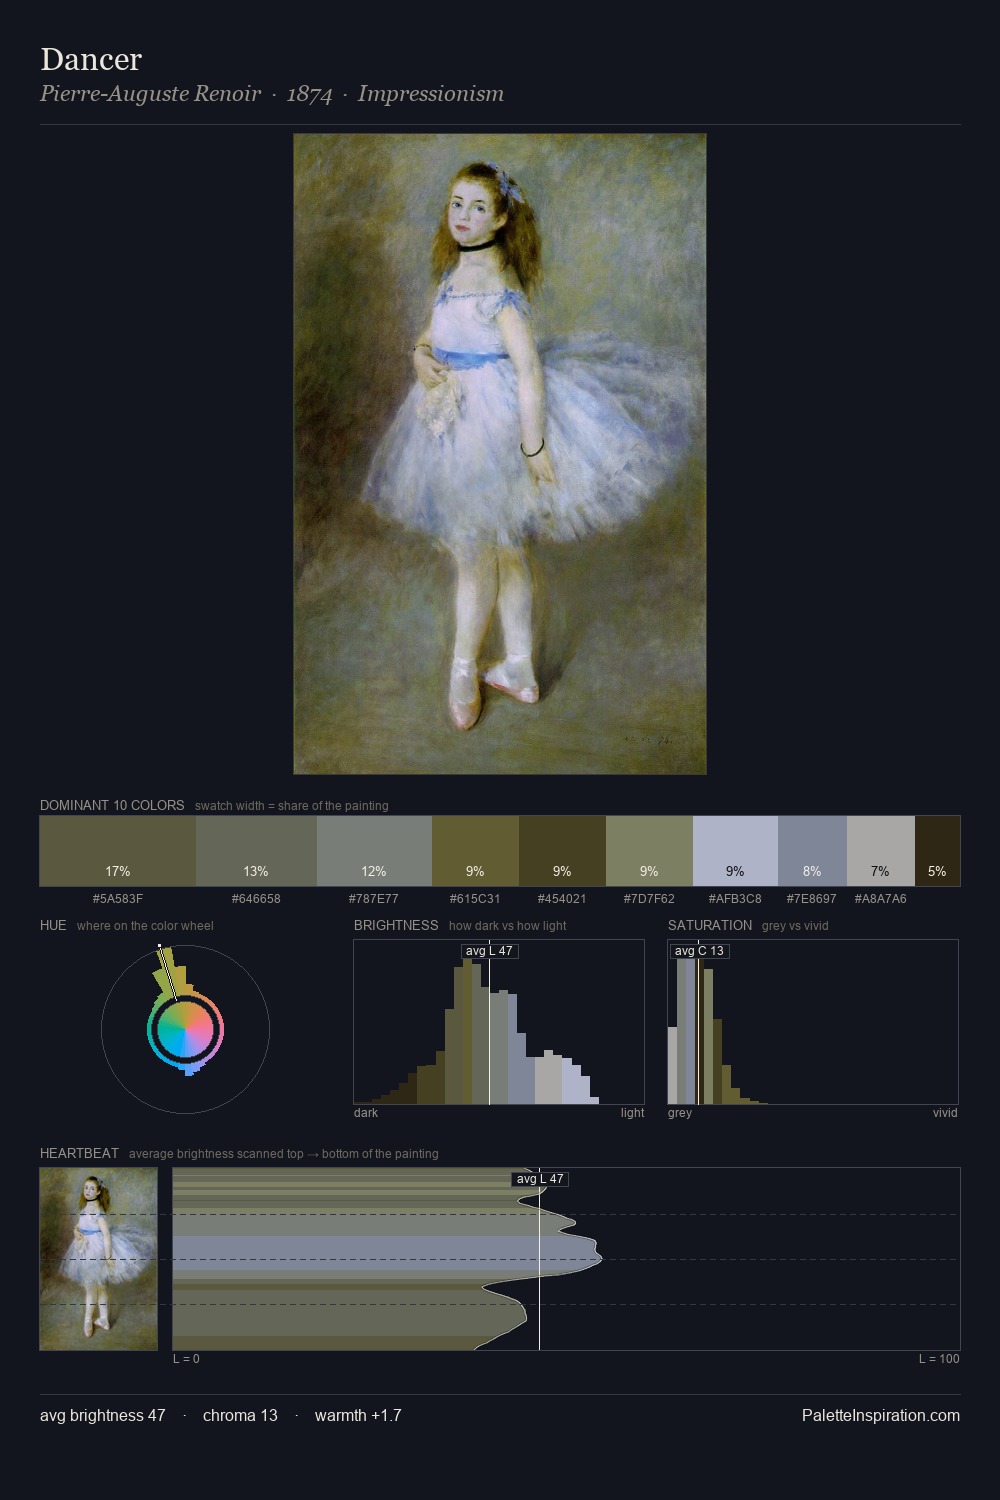
Task: Click the 'dark' axis label under brightness
Action: 366,1113
